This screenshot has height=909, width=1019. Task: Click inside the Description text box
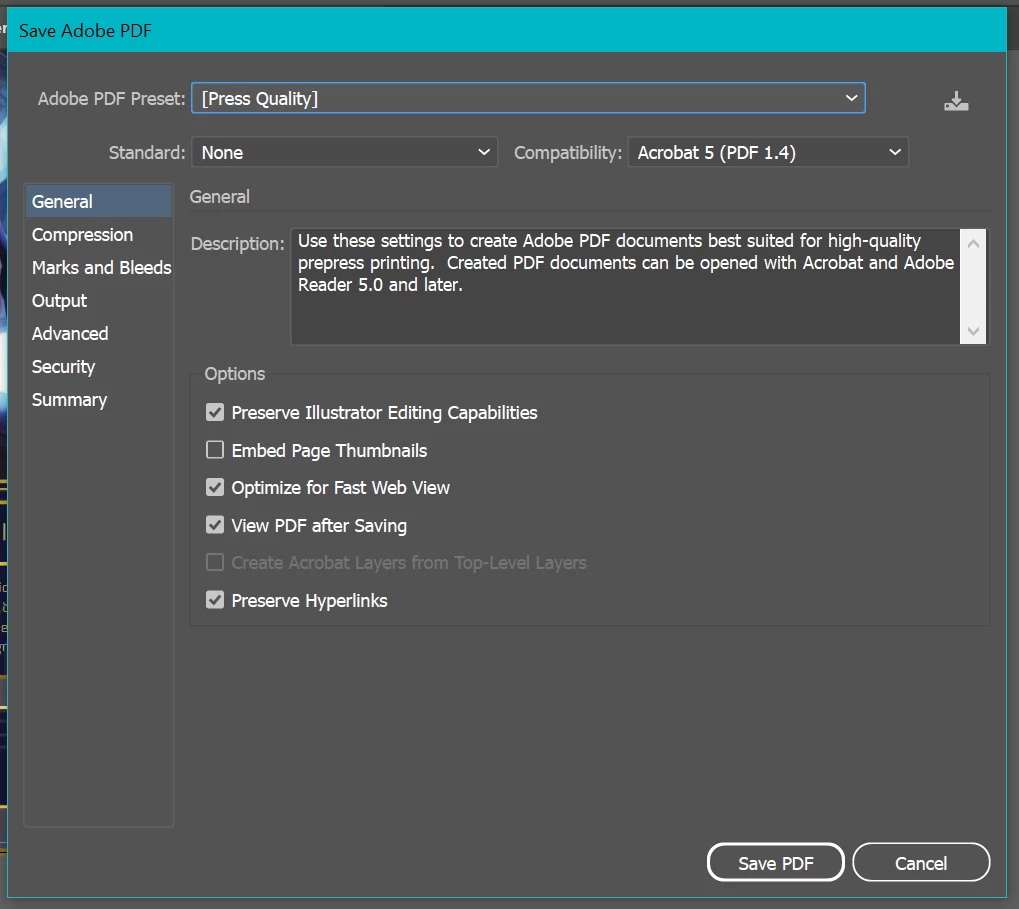point(625,287)
